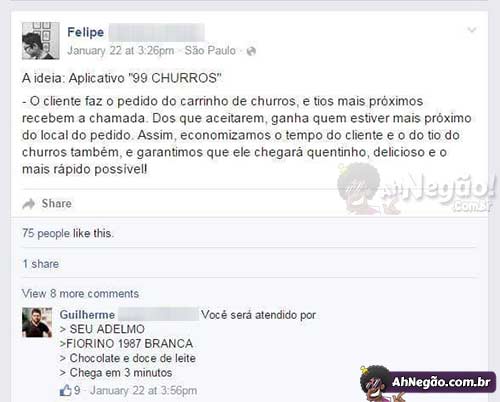The image size is (500, 402).
Task: Click the Share arrow icon
Action: click(x=29, y=204)
